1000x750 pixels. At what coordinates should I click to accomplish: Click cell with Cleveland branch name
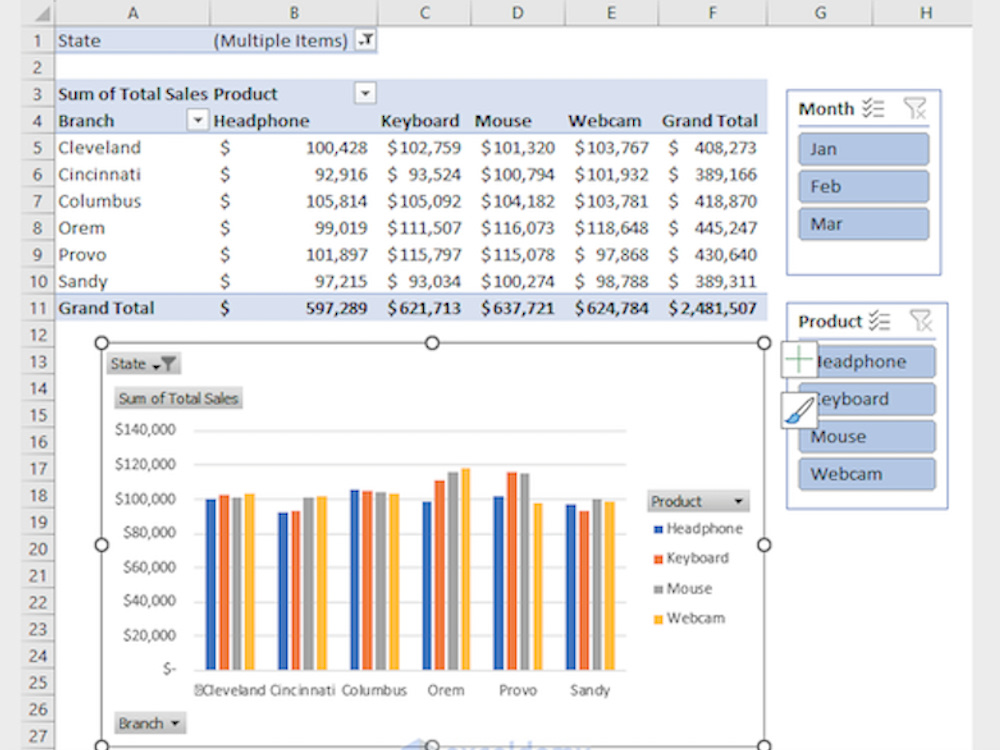(x=132, y=147)
